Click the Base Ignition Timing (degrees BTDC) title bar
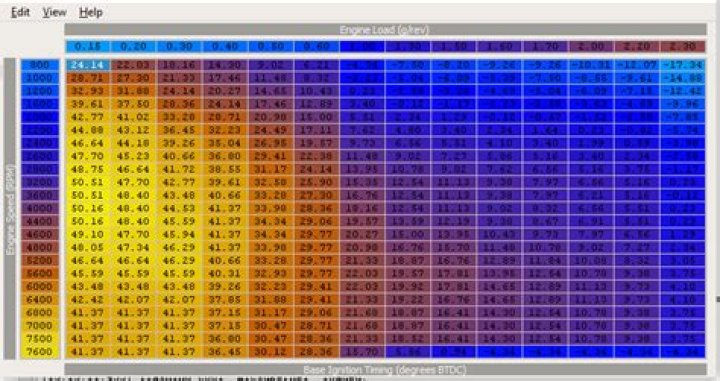 coord(385,370)
